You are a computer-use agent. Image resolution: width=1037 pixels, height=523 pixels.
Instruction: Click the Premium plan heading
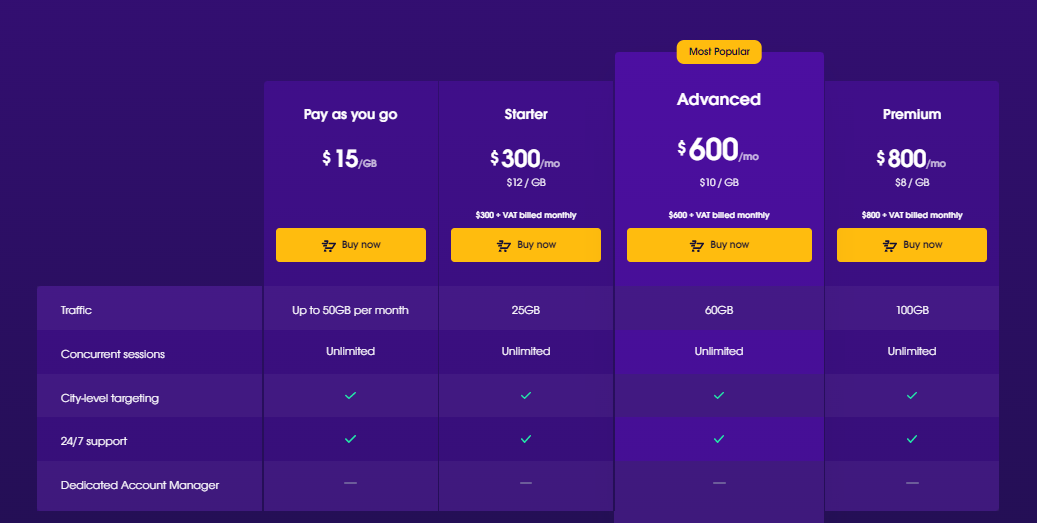tap(912, 115)
